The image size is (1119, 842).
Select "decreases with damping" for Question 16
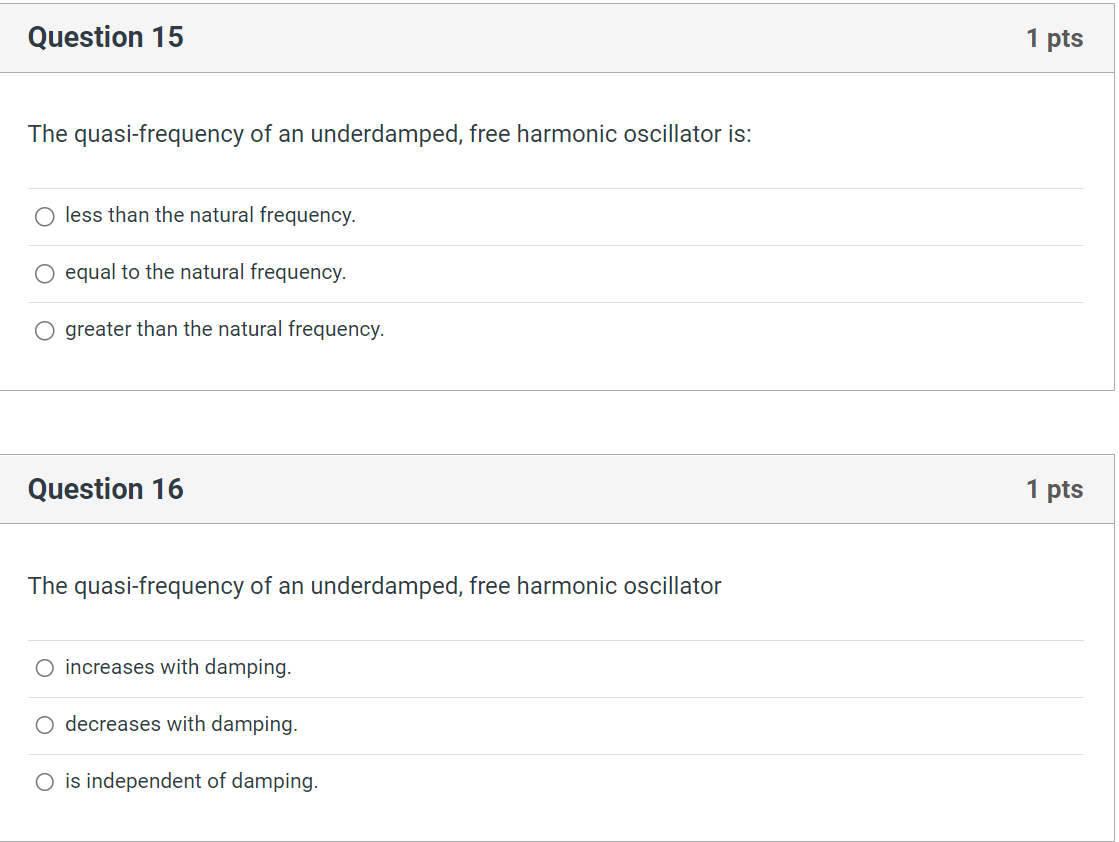tap(44, 725)
